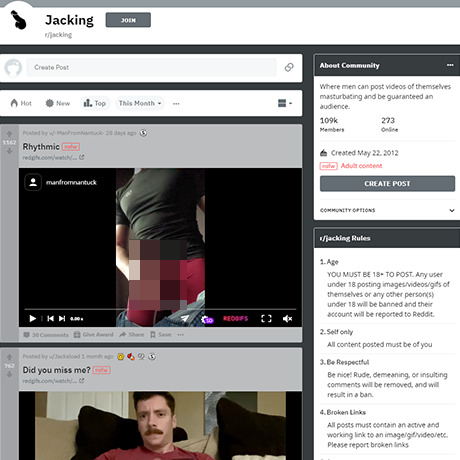The width and height of the screenshot is (460, 460).
Task: Click Give Award on the Rhythmic post
Action: tap(94, 335)
